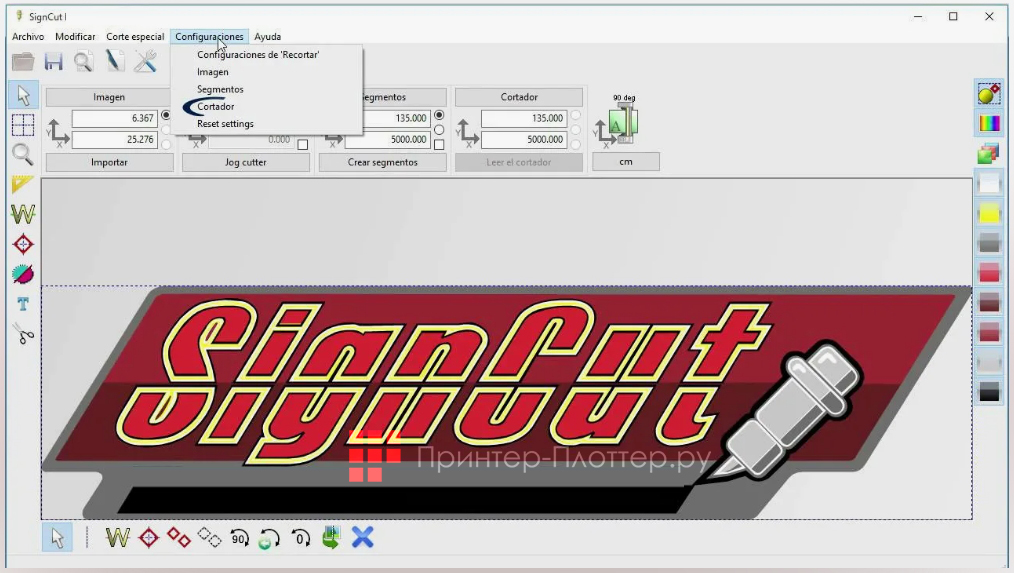Choose Cortador from the Configuraciones menu
Screen dimensions: 1014x573
[216, 107]
